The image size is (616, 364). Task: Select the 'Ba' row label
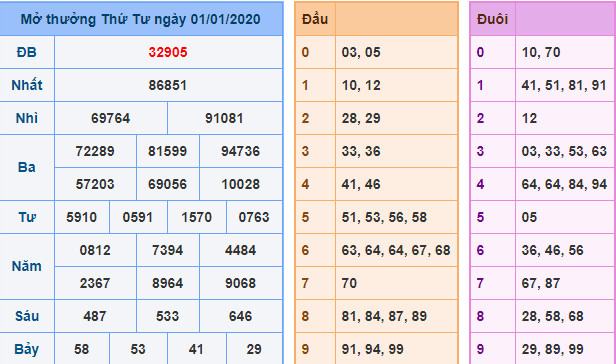click(27, 168)
